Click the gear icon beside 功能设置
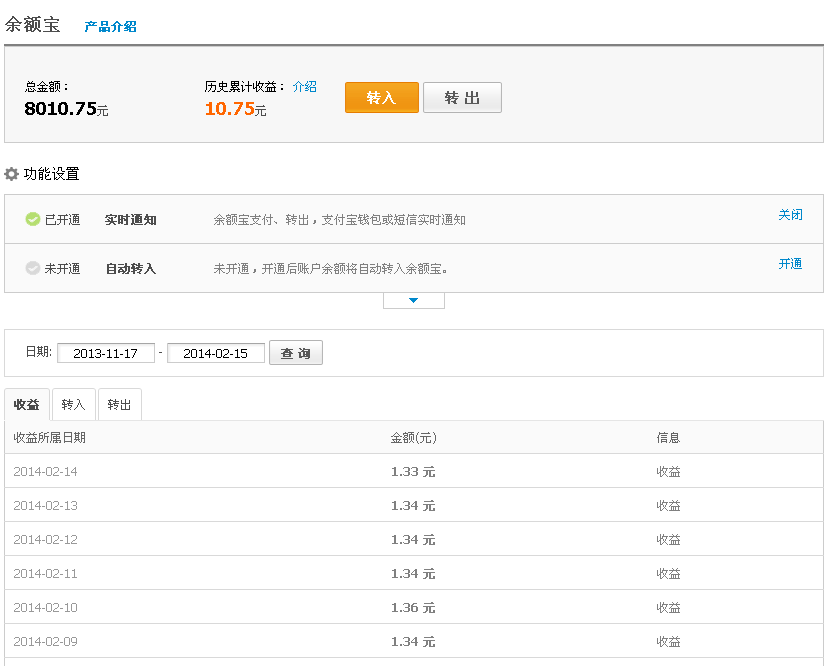 pyautogui.click(x=12, y=174)
